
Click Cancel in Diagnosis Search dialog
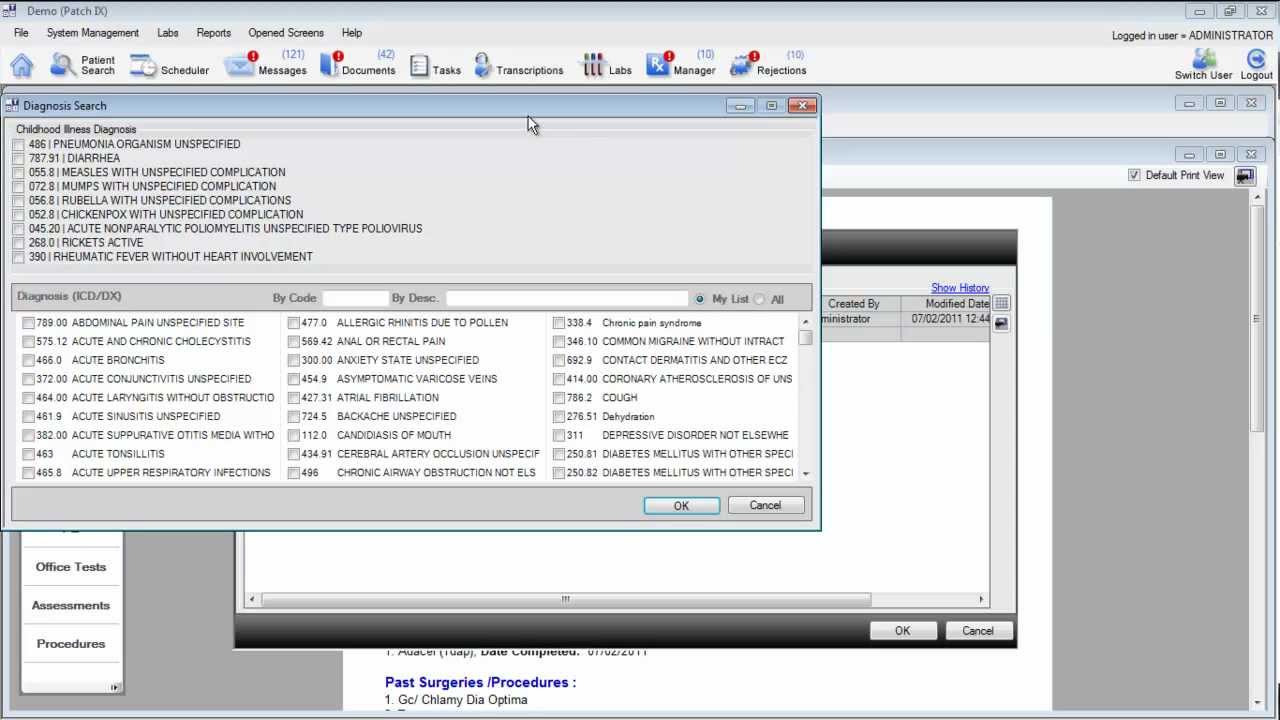[765, 506]
